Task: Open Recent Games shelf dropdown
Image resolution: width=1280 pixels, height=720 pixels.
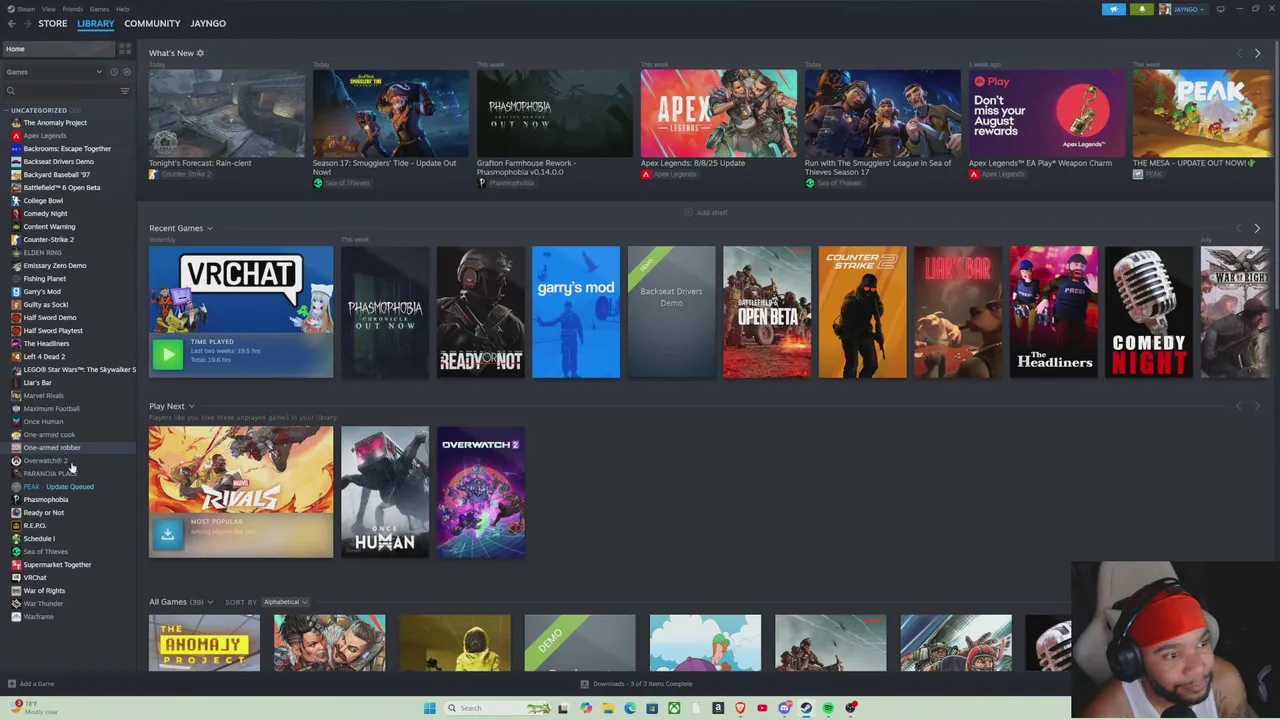Action: click(x=209, y=229)
